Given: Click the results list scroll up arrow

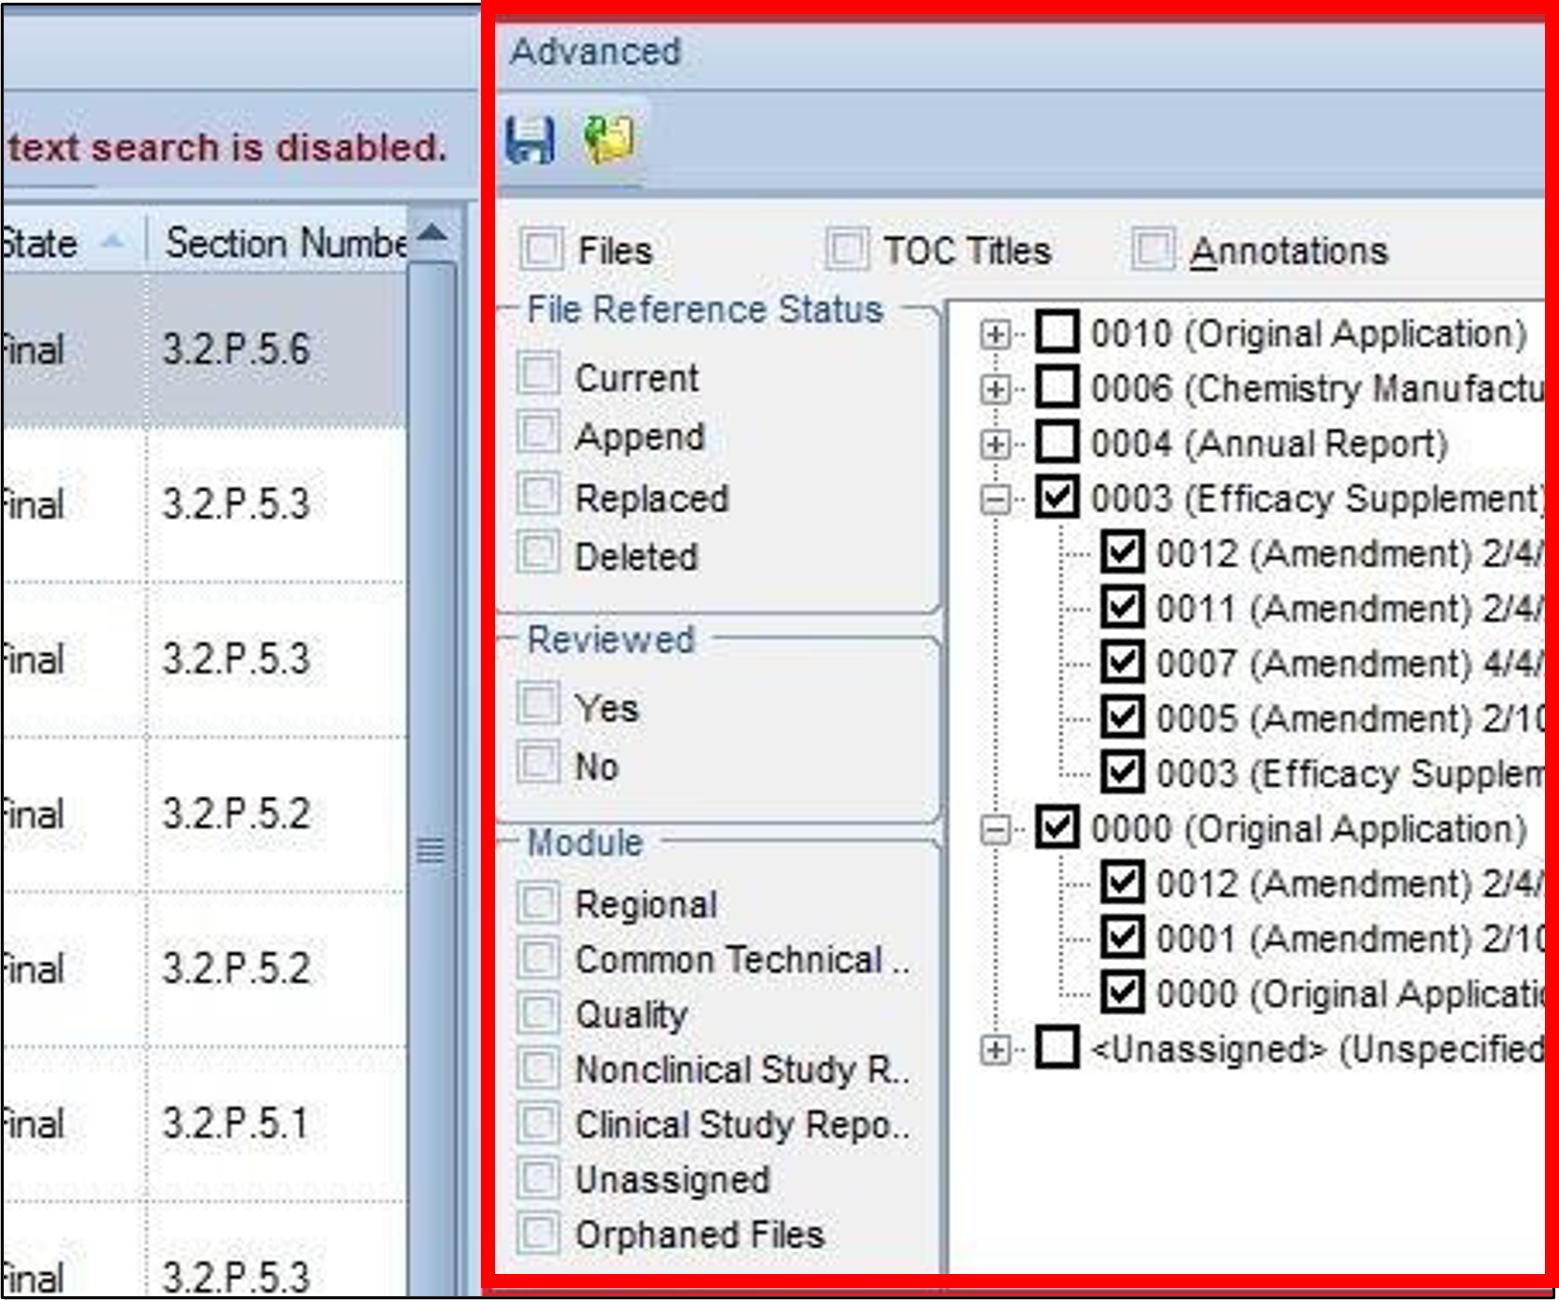Looking at the screenshot, I should [432, 236].
